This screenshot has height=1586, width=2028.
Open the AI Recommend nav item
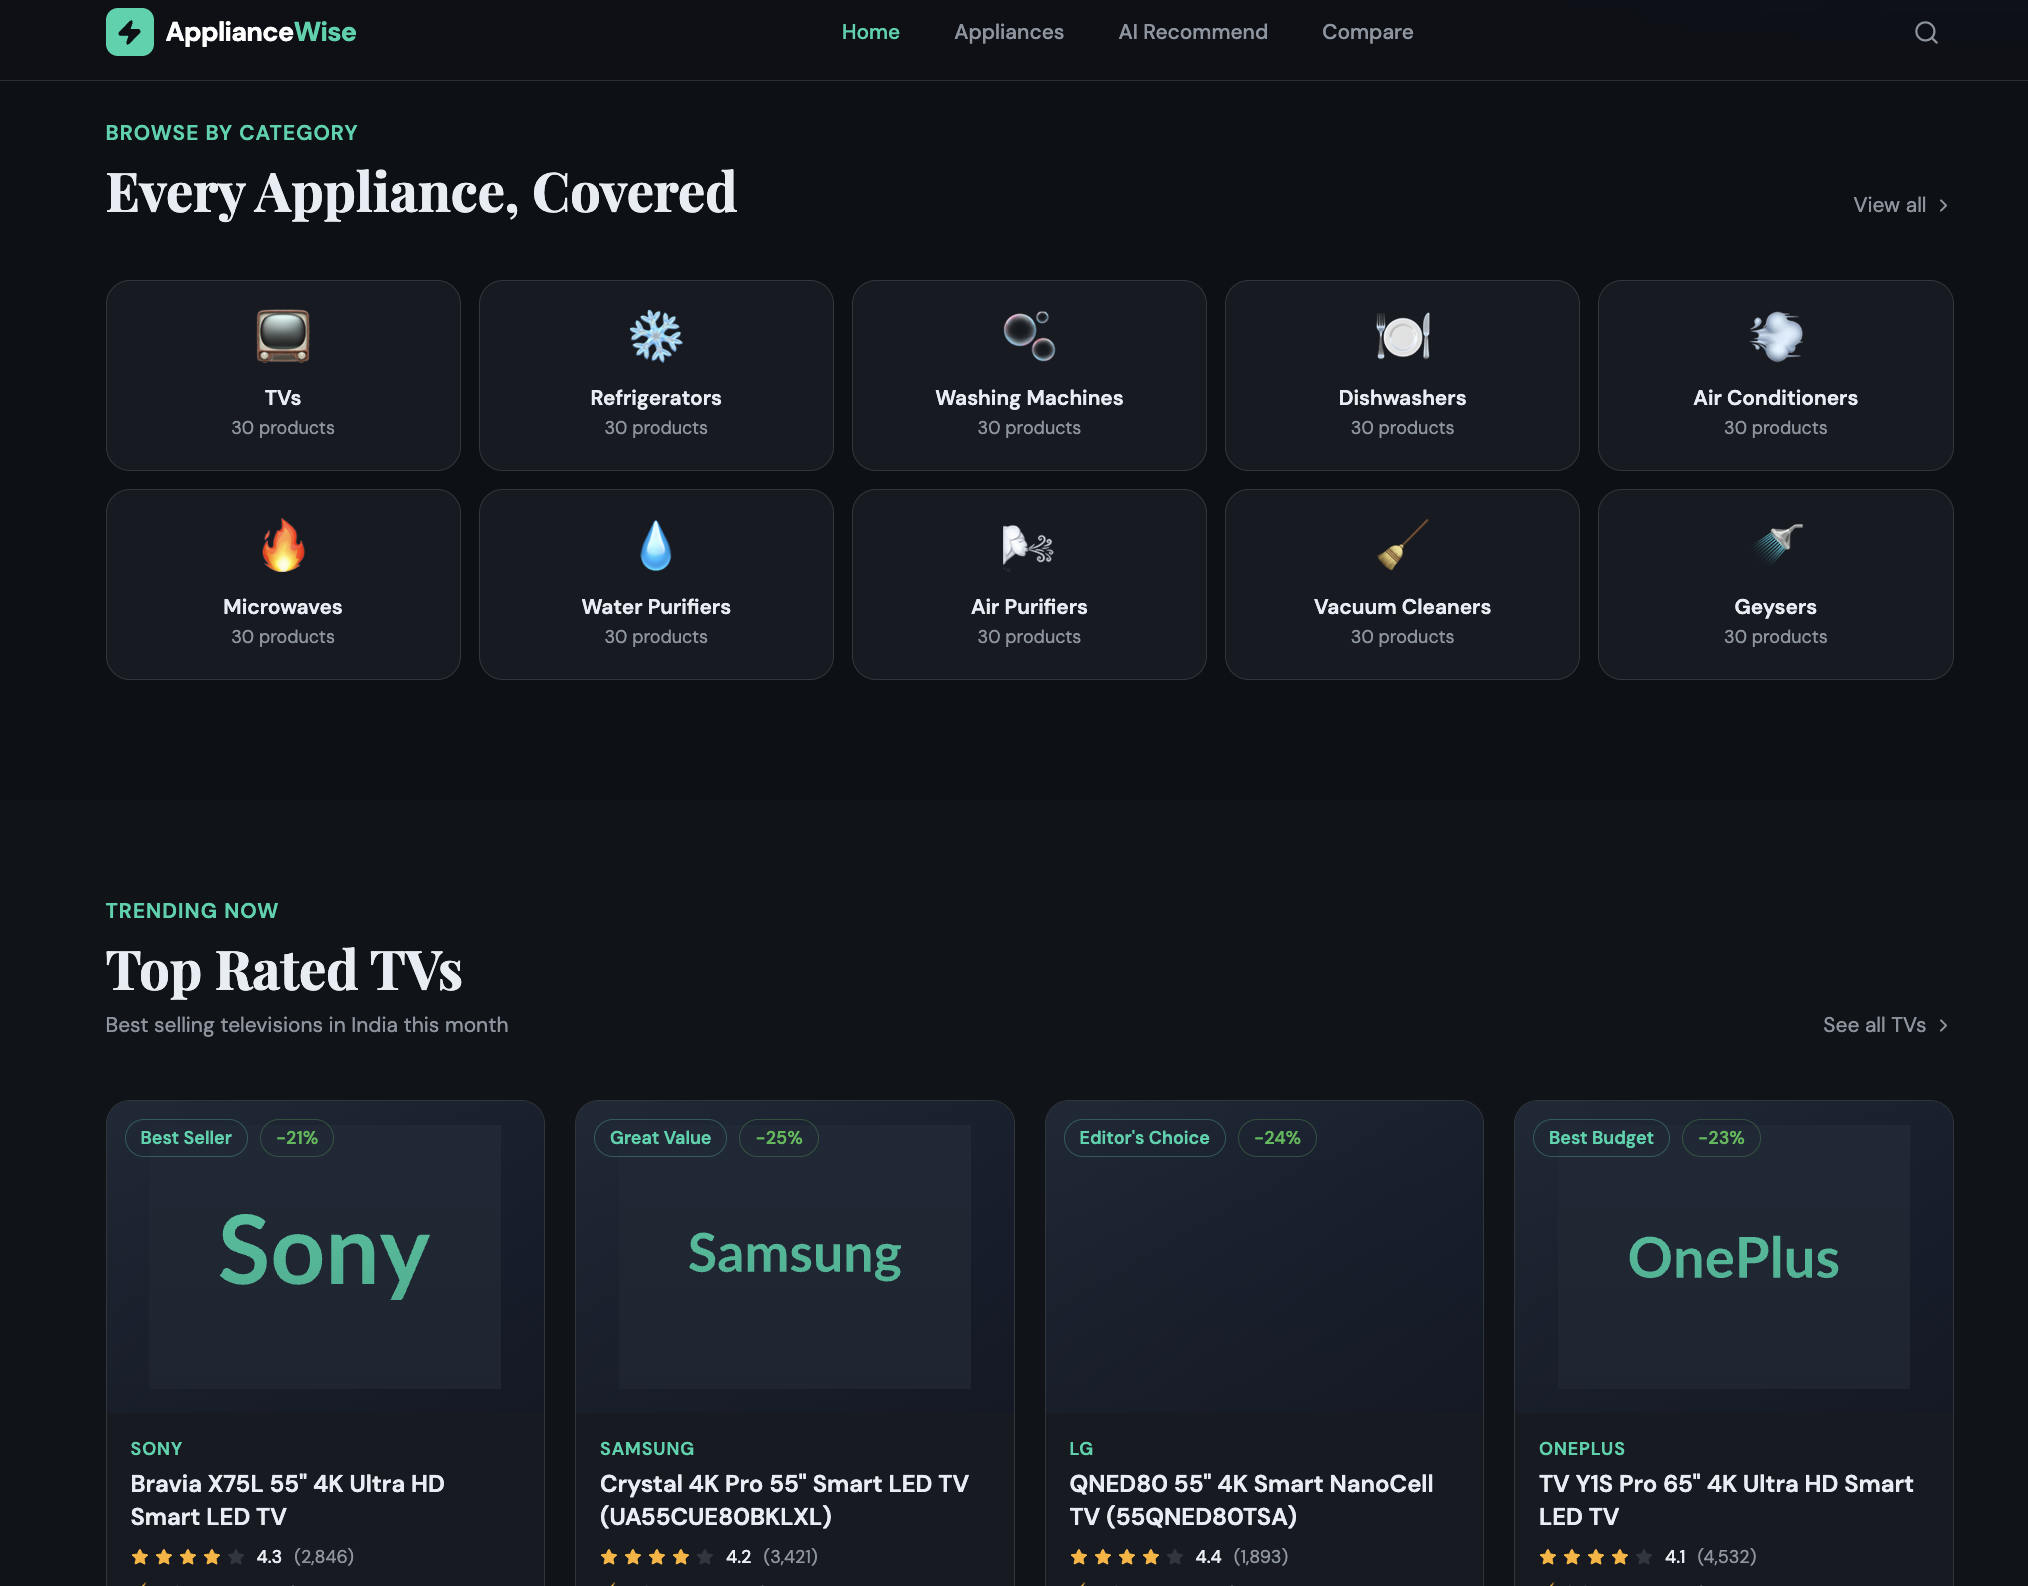tap(1193, 32)
